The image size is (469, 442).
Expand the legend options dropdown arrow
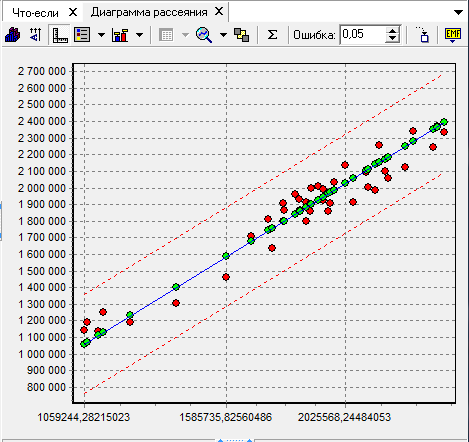coord(101,35)
